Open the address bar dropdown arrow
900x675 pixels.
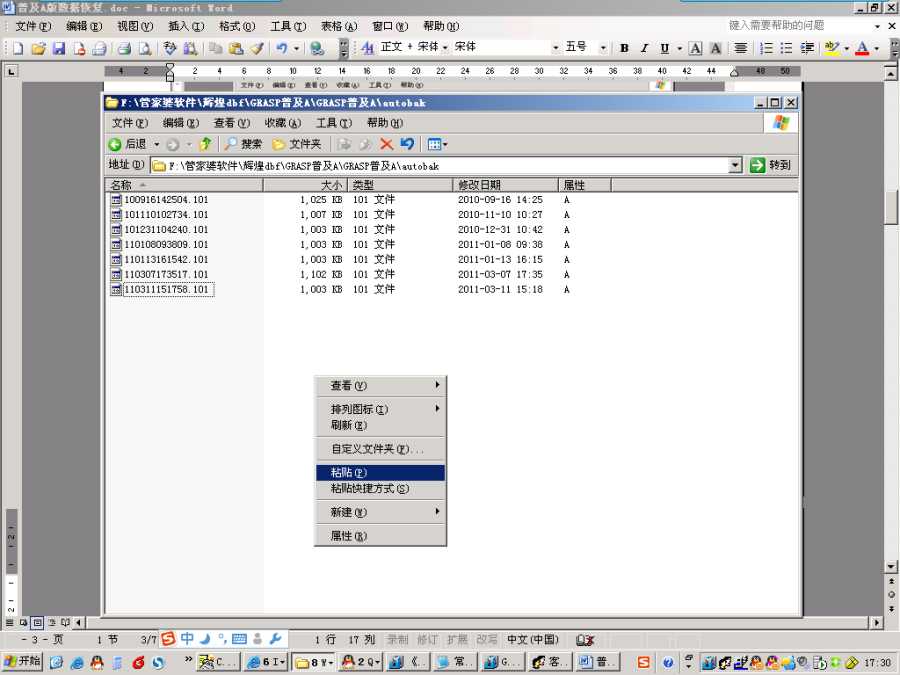coord(735,165)
